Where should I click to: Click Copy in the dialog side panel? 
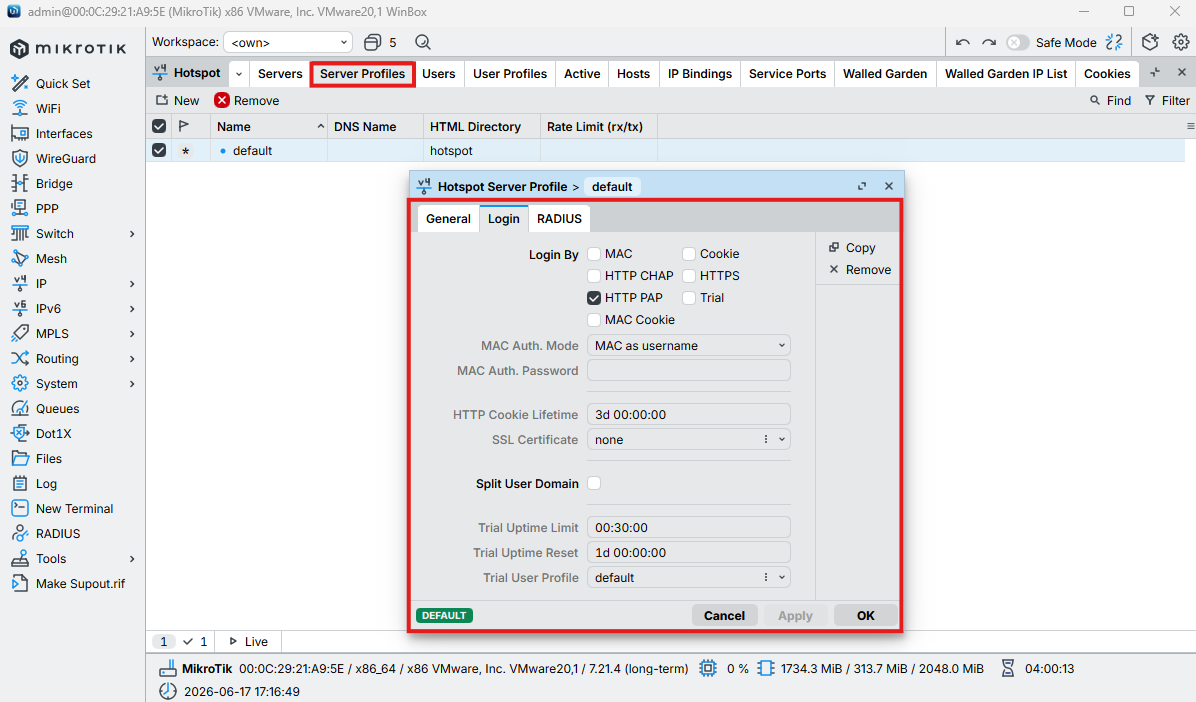click(852, 248)
